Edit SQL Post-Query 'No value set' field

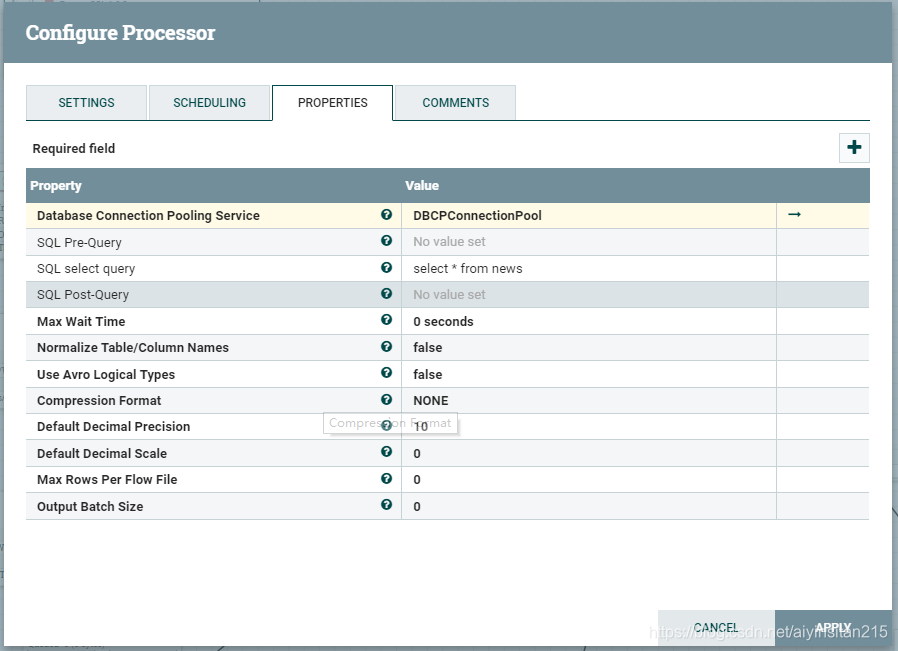[589, 295]
